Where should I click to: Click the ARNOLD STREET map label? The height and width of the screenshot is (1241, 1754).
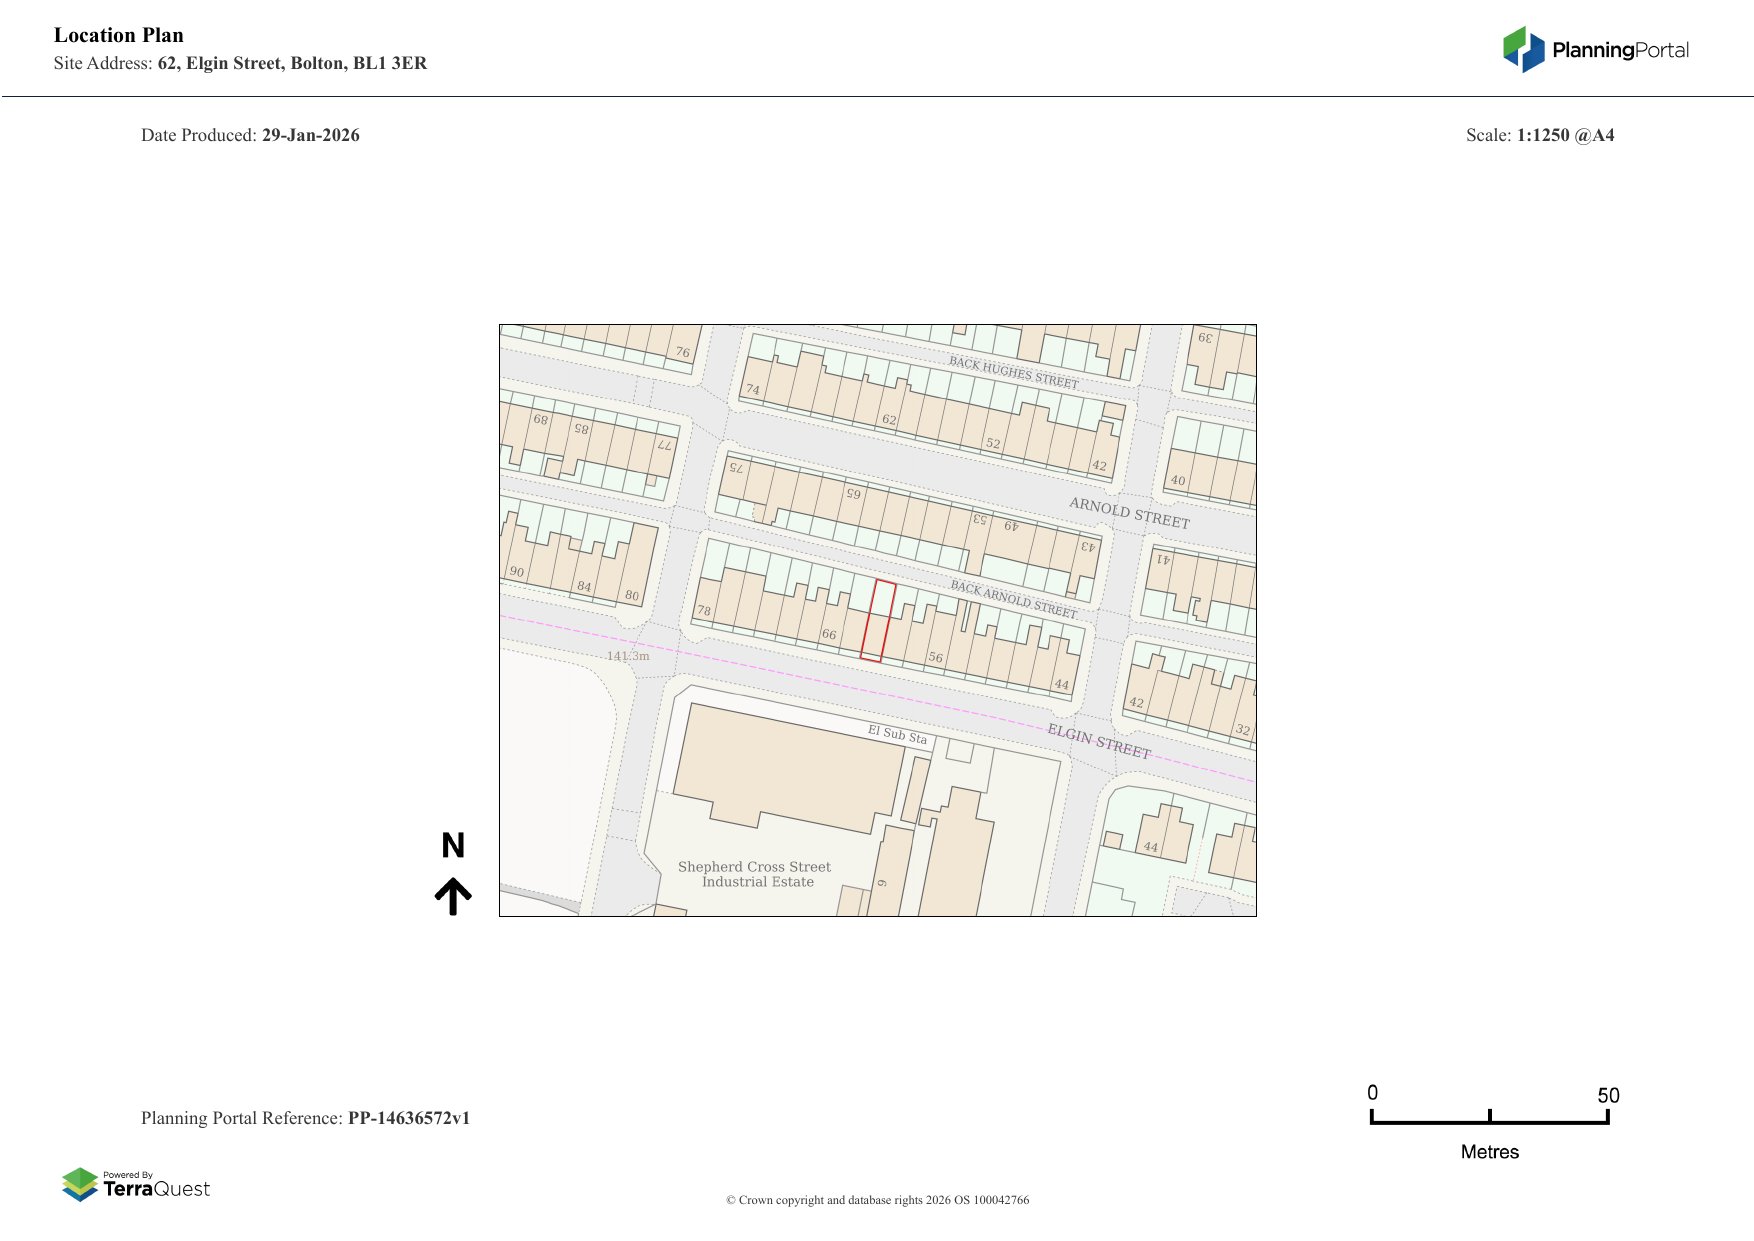[1129, 513]
